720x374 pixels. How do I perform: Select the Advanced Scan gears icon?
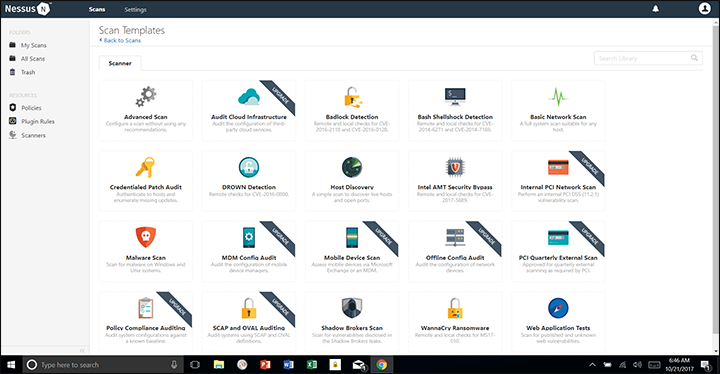click(x=146, y=96)
